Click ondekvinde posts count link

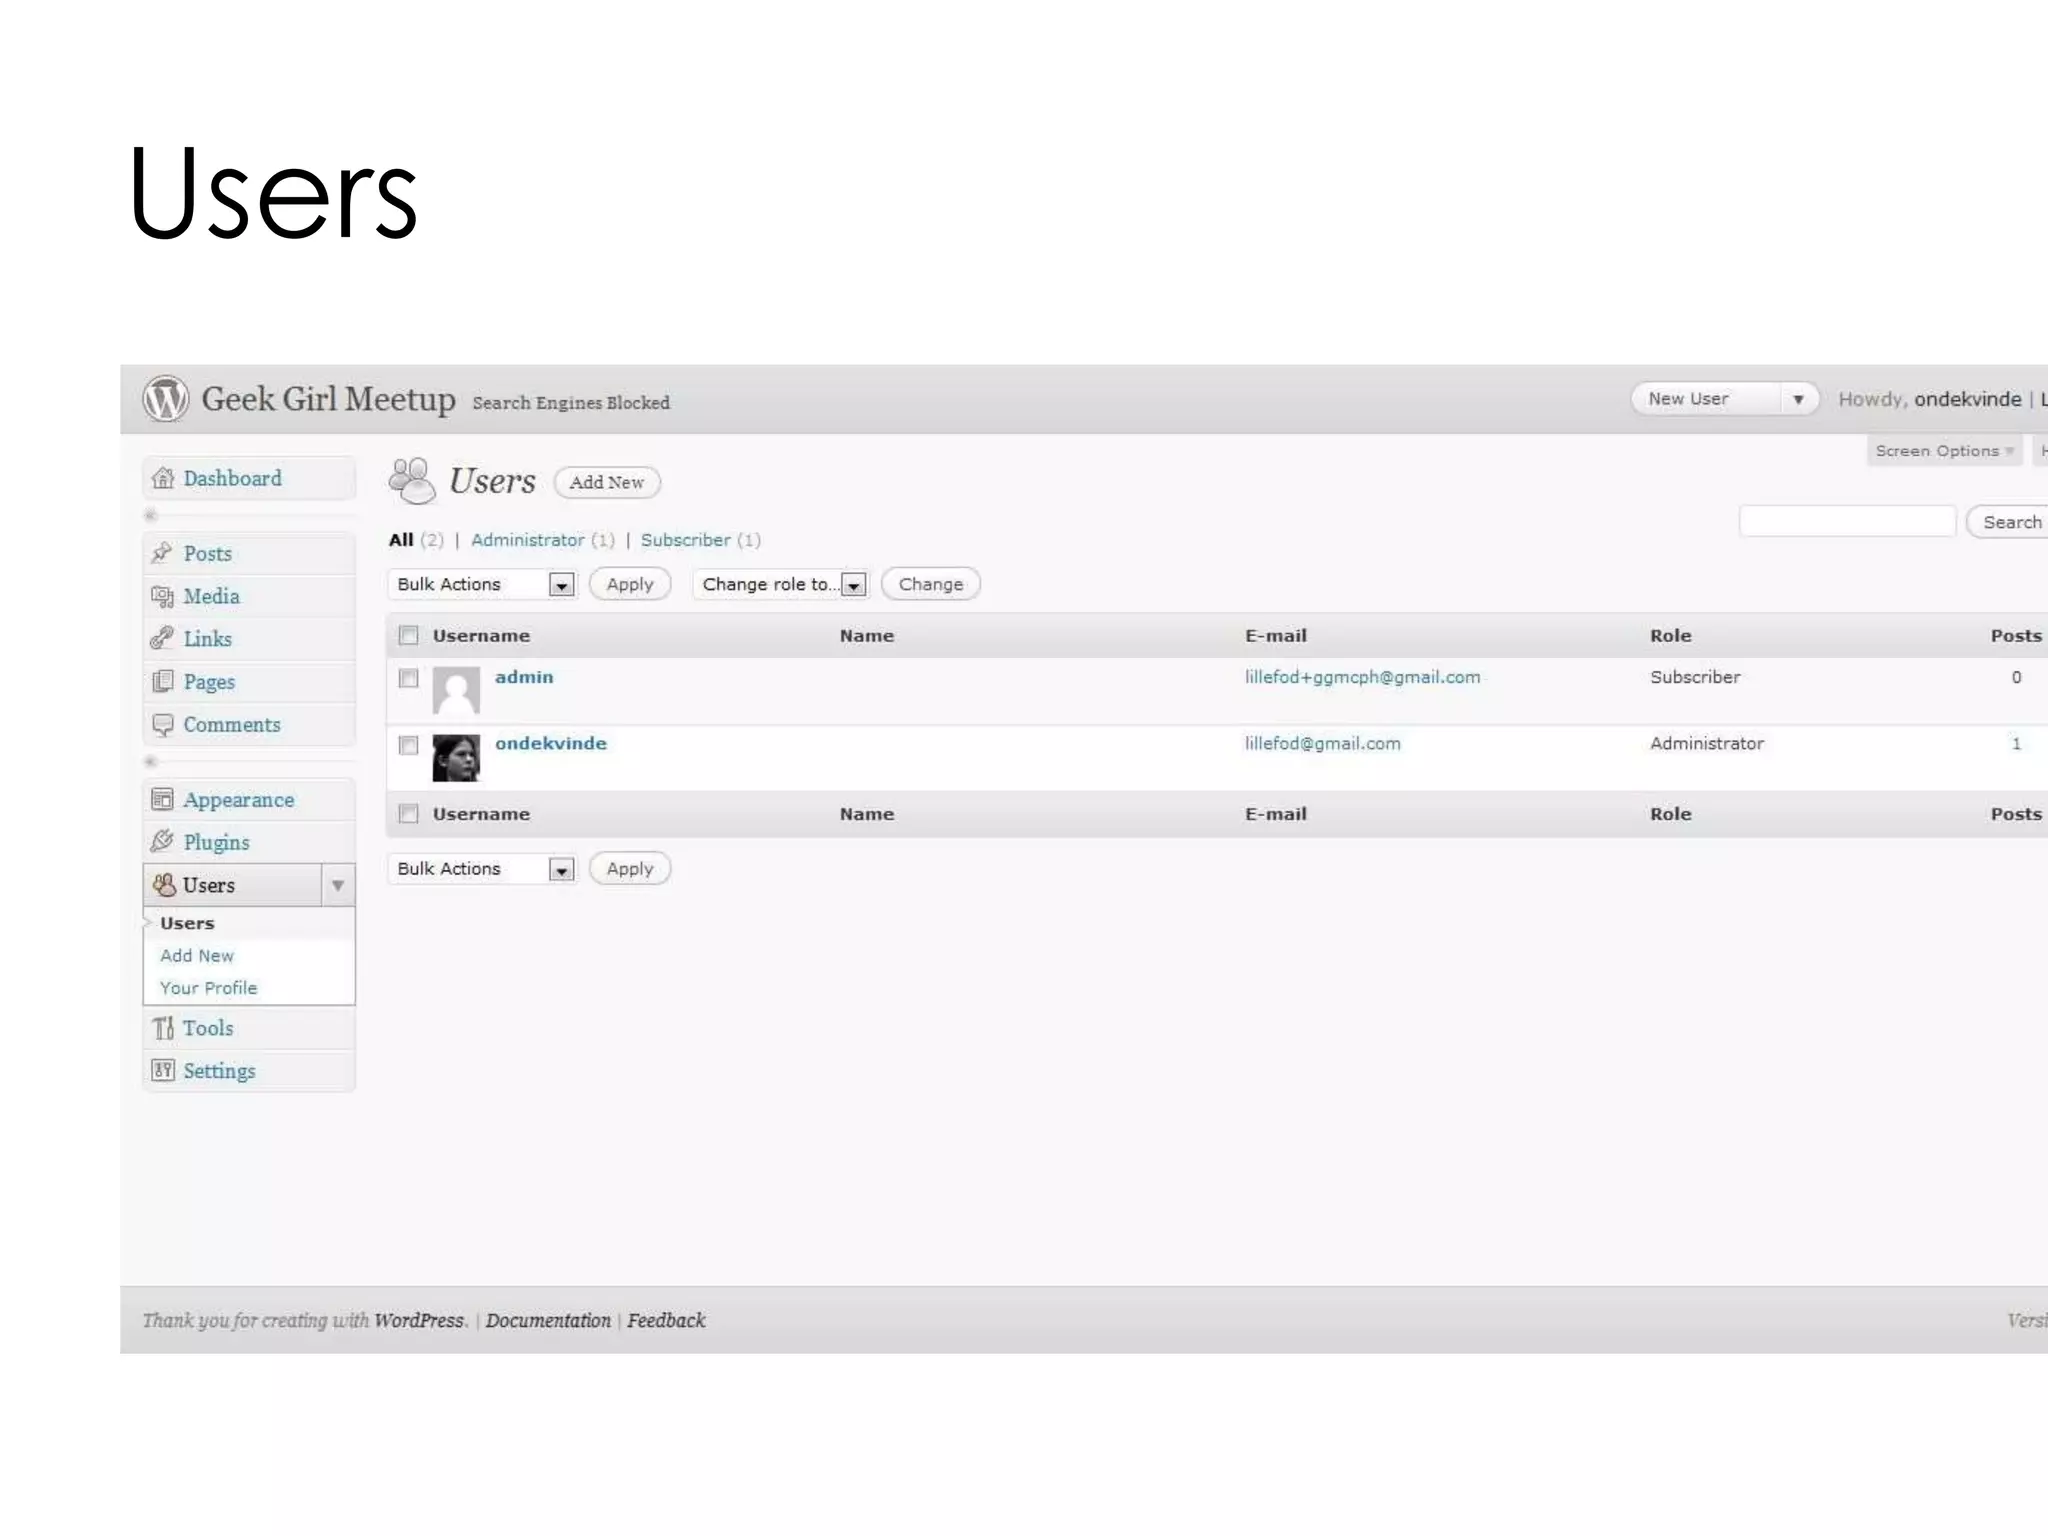(x=2016, y=743)
